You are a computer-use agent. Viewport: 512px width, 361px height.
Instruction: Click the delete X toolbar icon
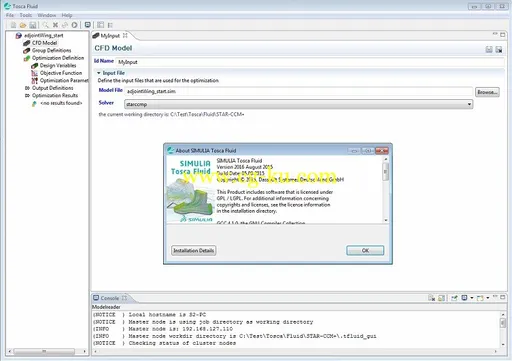pos(55,25)
